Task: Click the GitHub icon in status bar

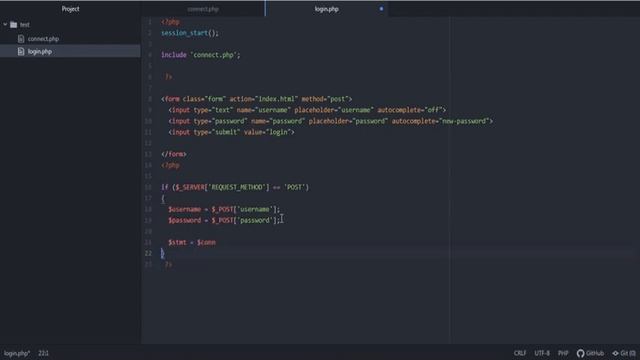Action: tap(580, 353)
